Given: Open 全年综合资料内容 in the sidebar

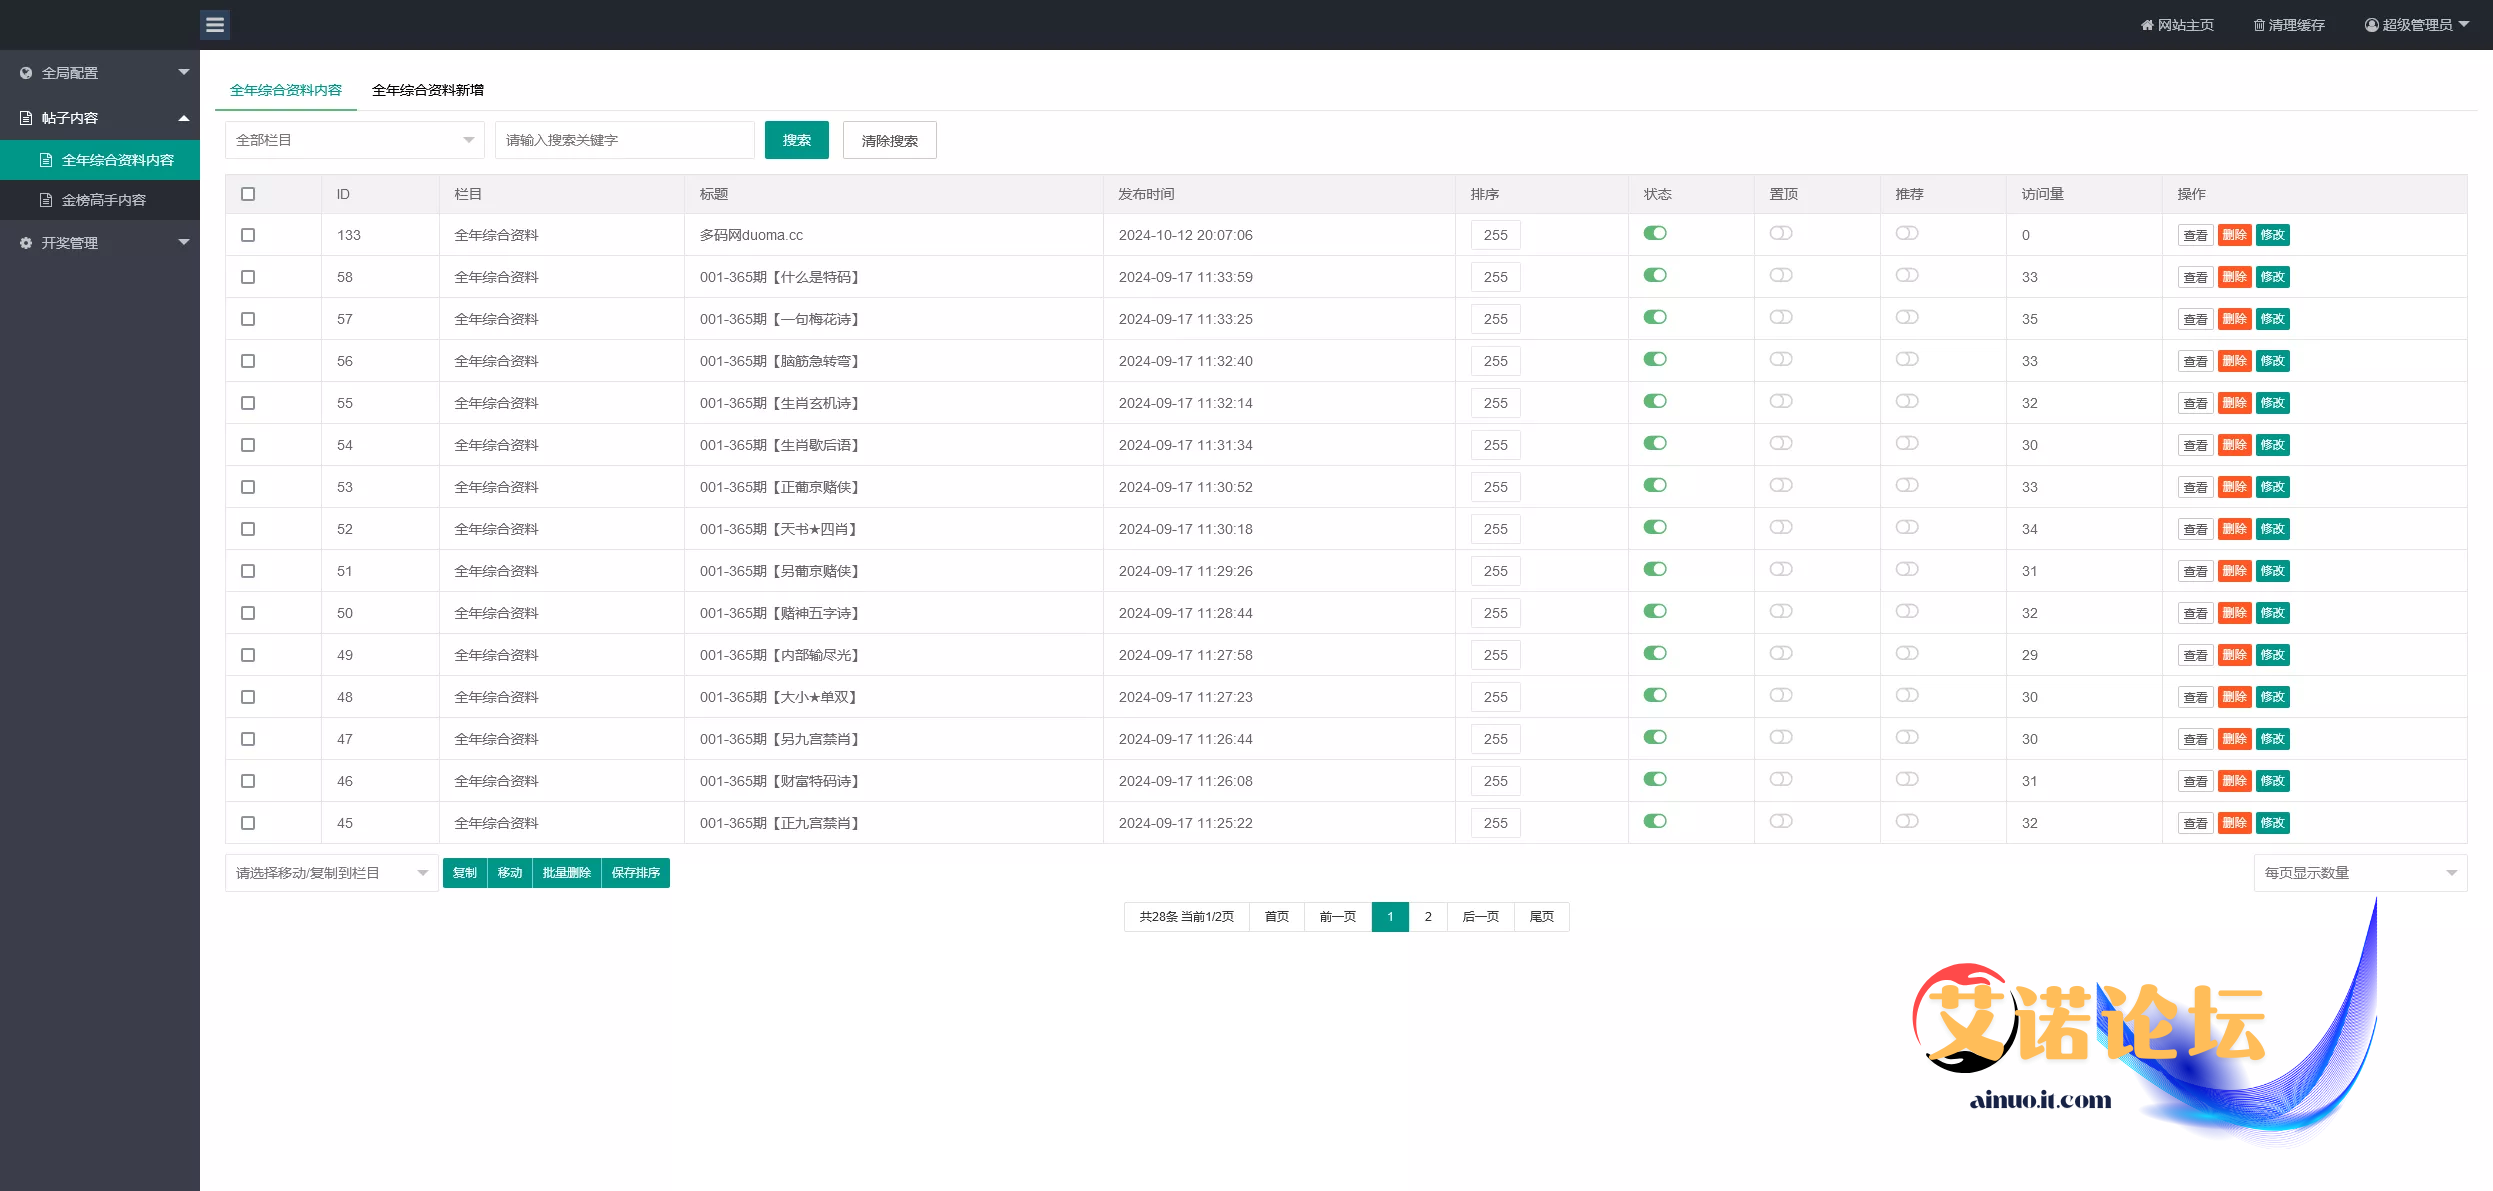Looking at the screenshot, I should (x=100, y=160).
